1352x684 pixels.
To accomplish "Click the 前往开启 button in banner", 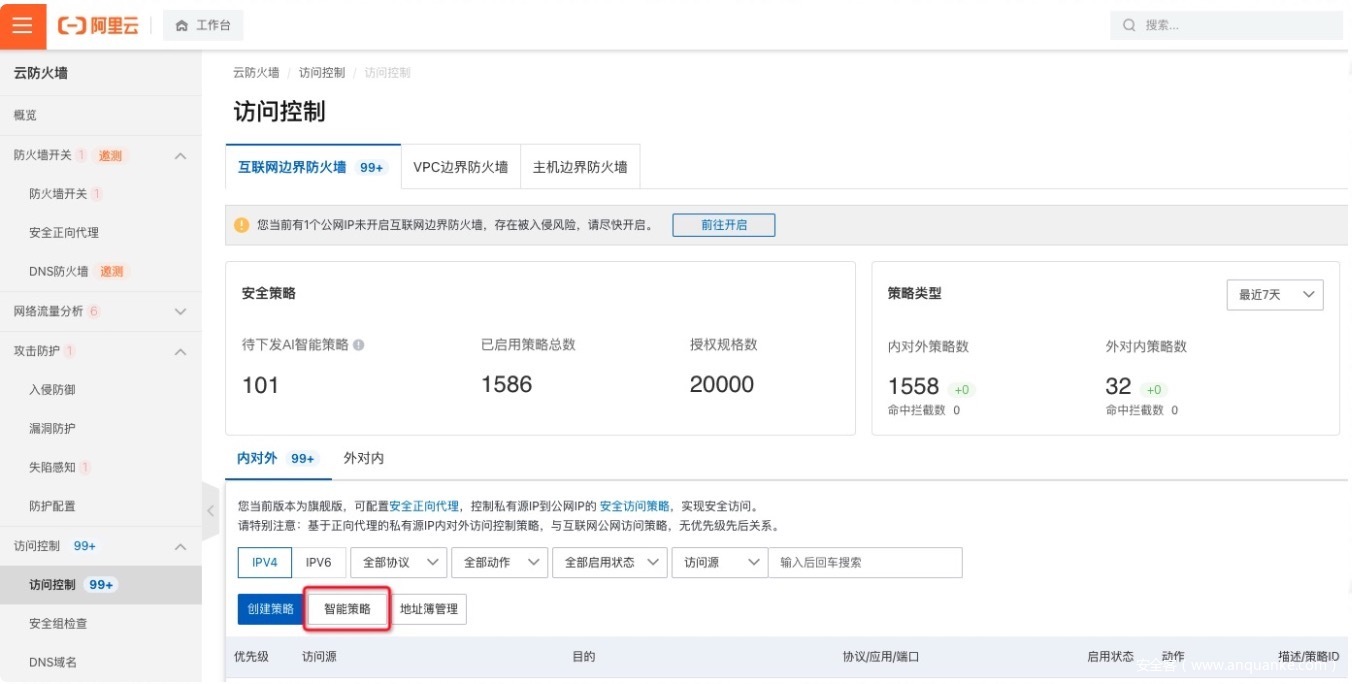I will click(x=723, y=225).
